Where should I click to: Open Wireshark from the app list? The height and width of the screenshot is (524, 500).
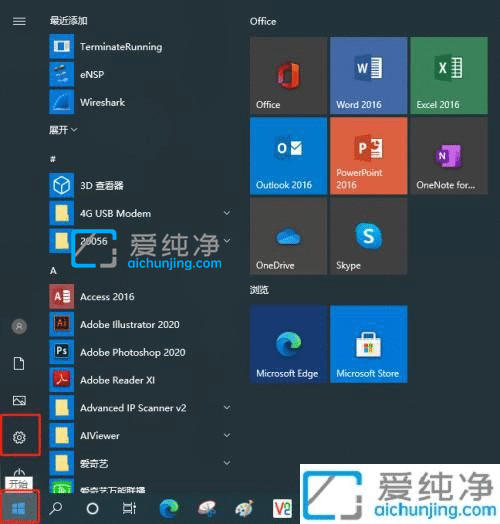(x=140, y=102)
